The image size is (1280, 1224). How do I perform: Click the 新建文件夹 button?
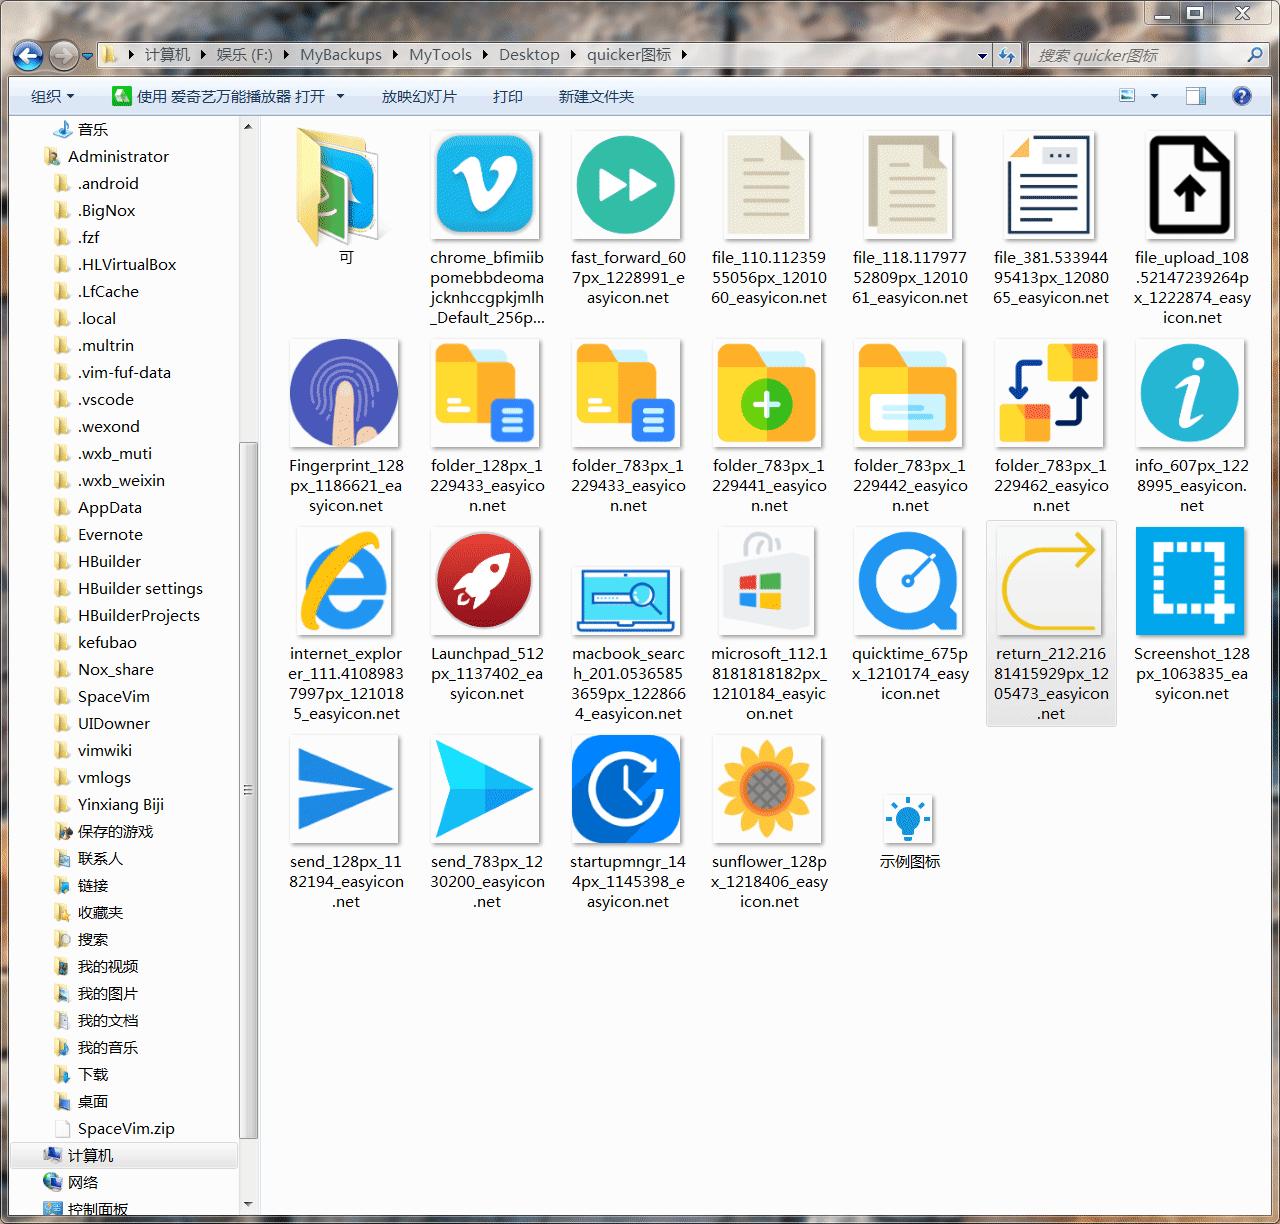(x=596, y=97)
